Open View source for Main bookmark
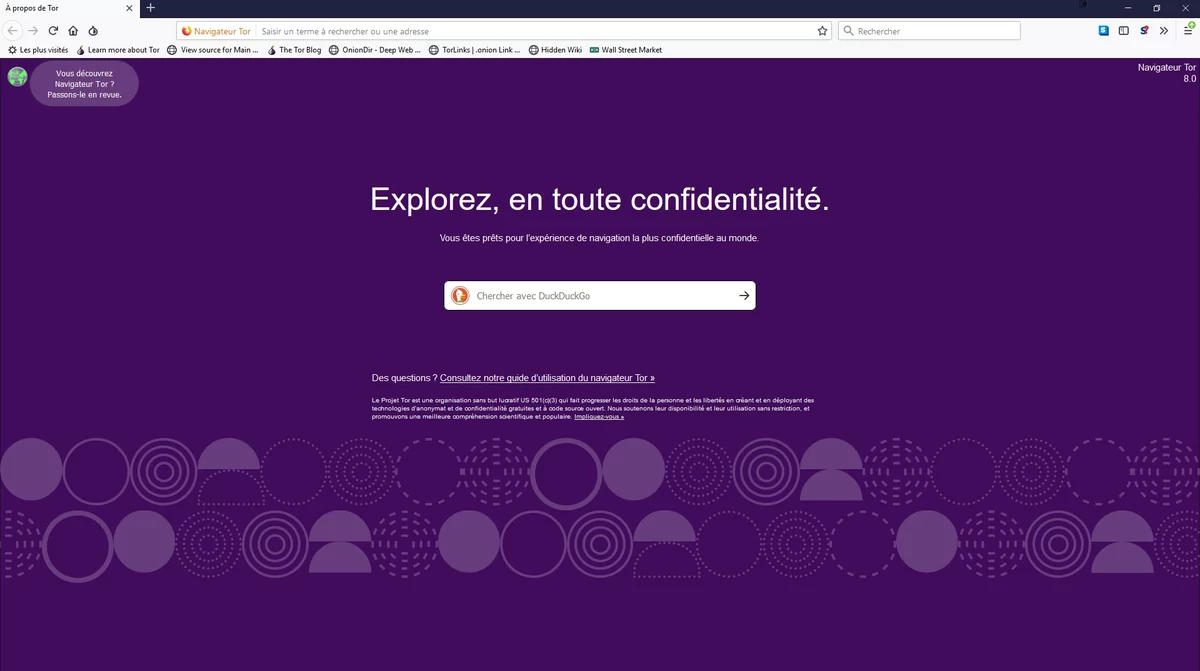1200x671 pixels. pyautogui.click(x=212, y=50)
